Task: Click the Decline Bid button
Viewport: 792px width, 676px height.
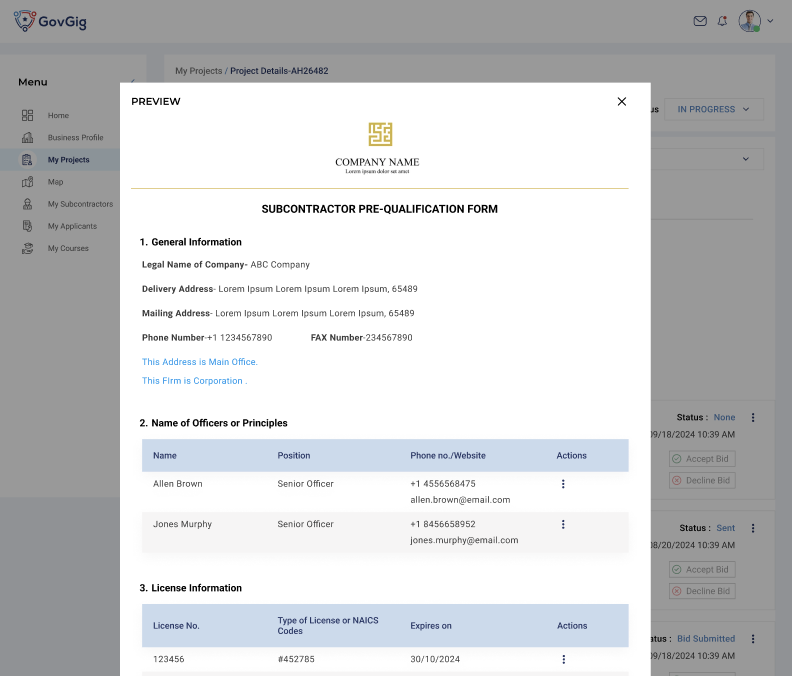Action: point(701,481)
